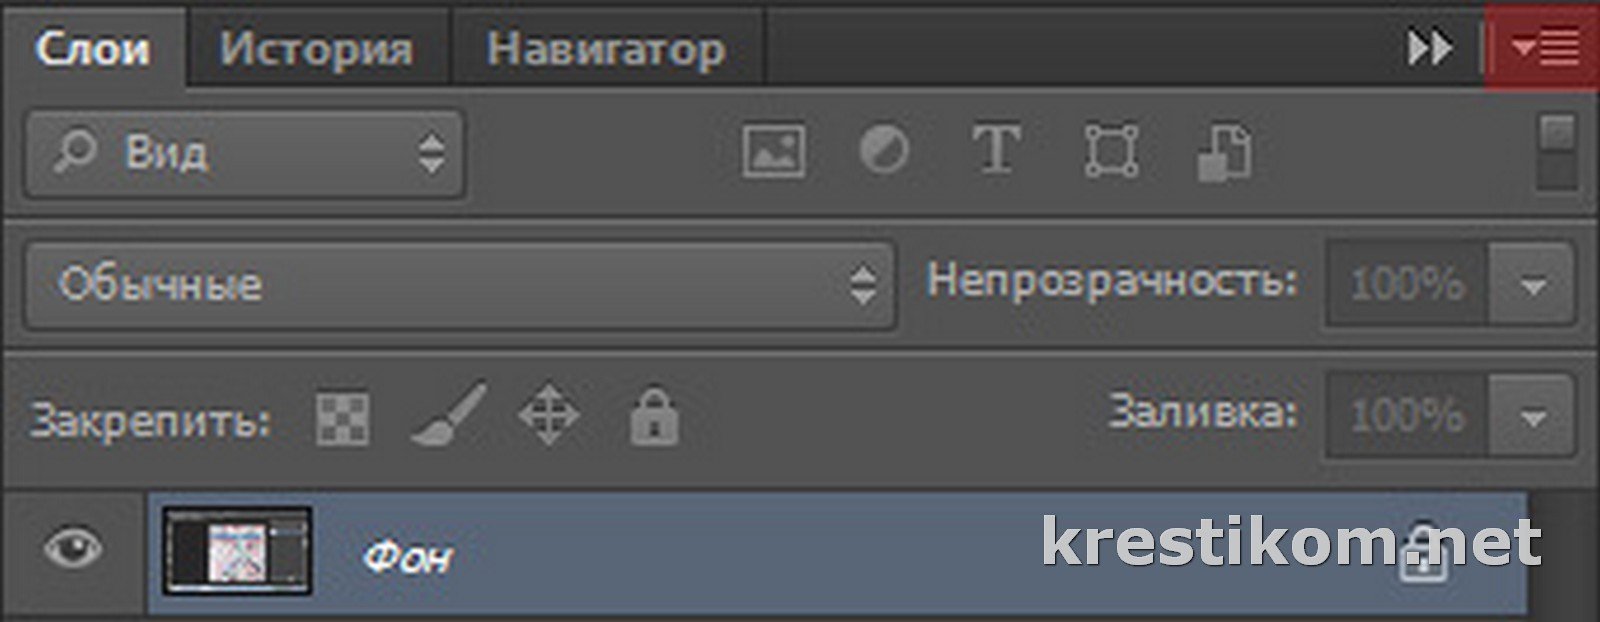1600x622 pixels.
Task: Lock transparent pixels checkerboard icon
Action: click(x=342, y=418)
